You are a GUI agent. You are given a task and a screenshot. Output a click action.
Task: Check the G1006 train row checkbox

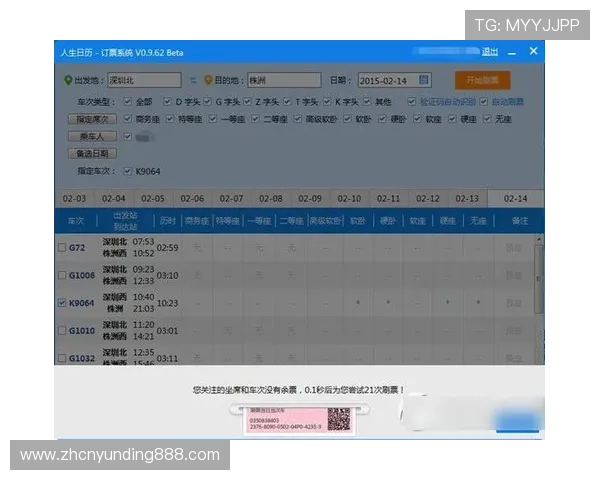(x=62, y=275)
